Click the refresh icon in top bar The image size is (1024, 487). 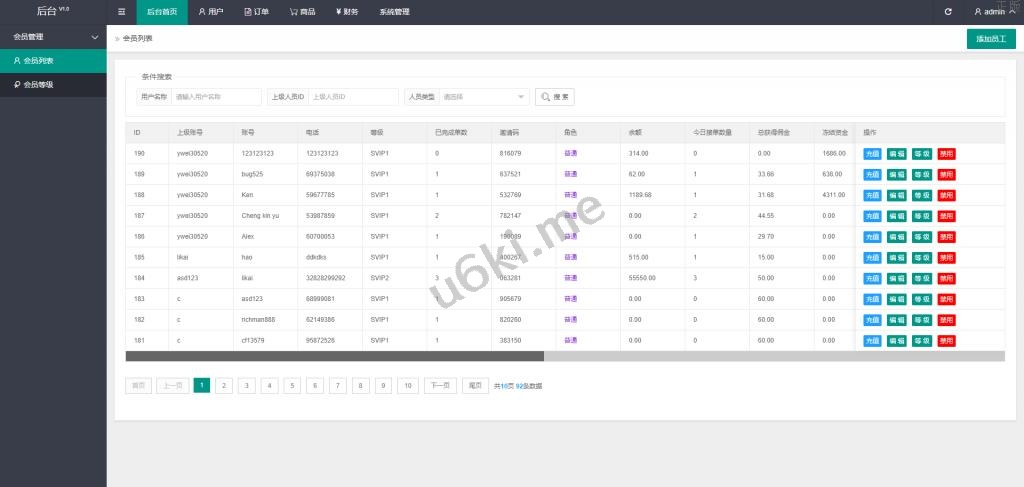948,12
